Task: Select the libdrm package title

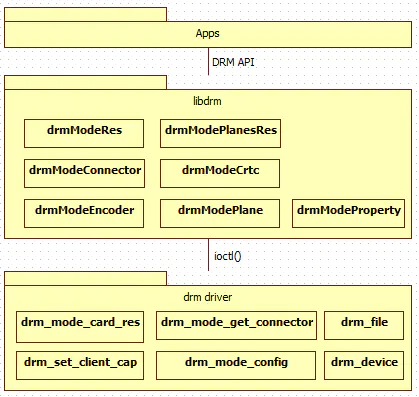Action: click(207, 101)
